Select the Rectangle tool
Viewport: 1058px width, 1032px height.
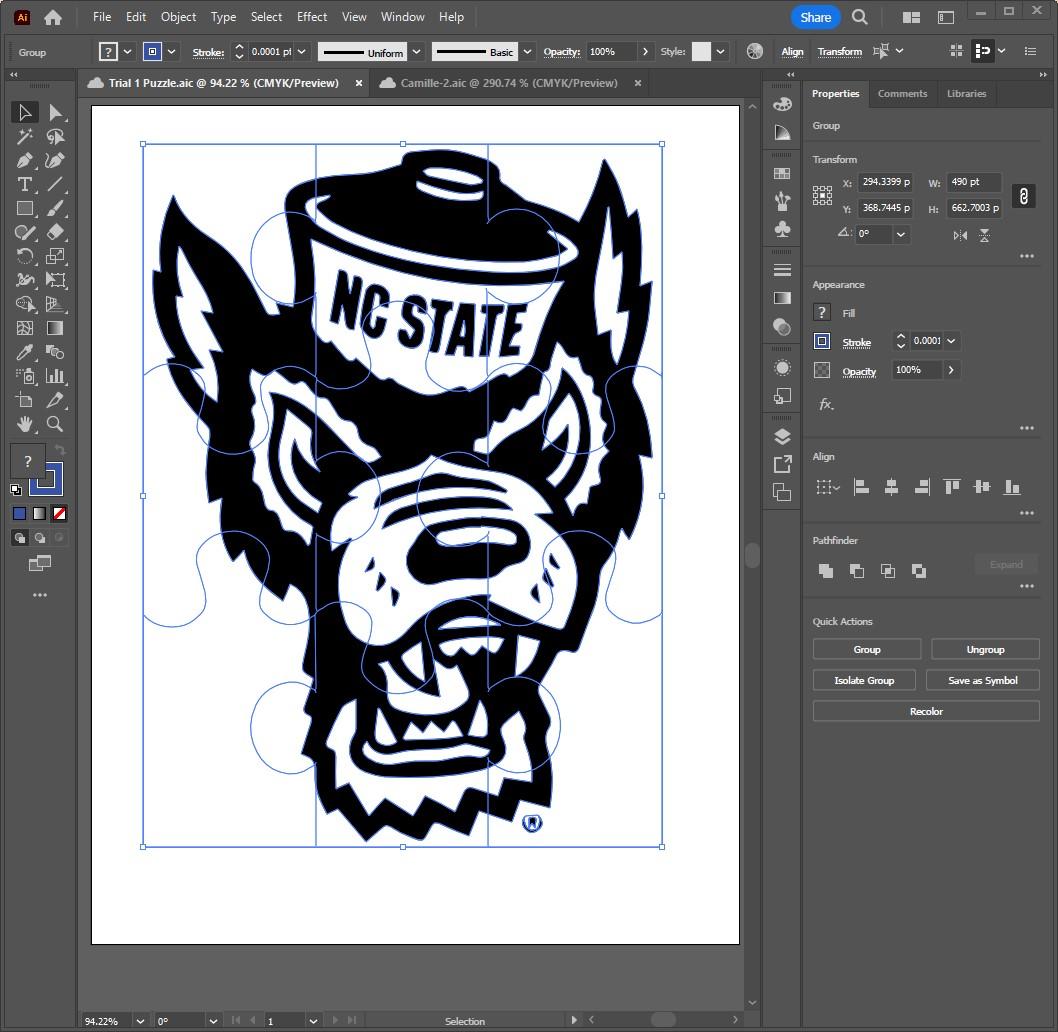(25, 209)
